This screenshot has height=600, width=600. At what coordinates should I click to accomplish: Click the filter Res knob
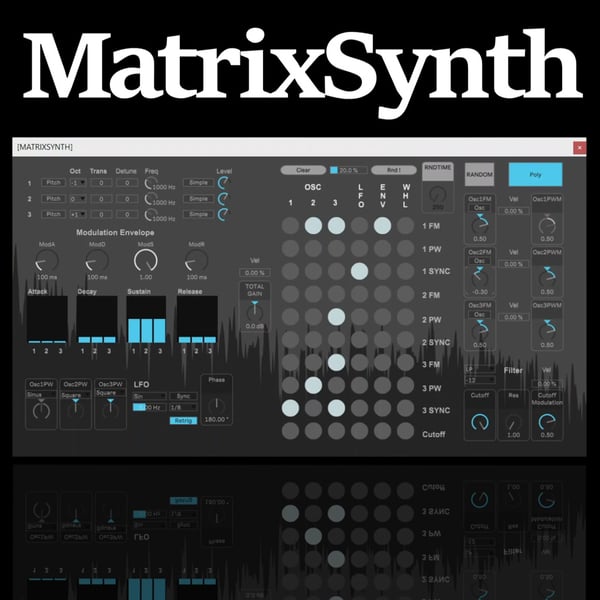513,422
